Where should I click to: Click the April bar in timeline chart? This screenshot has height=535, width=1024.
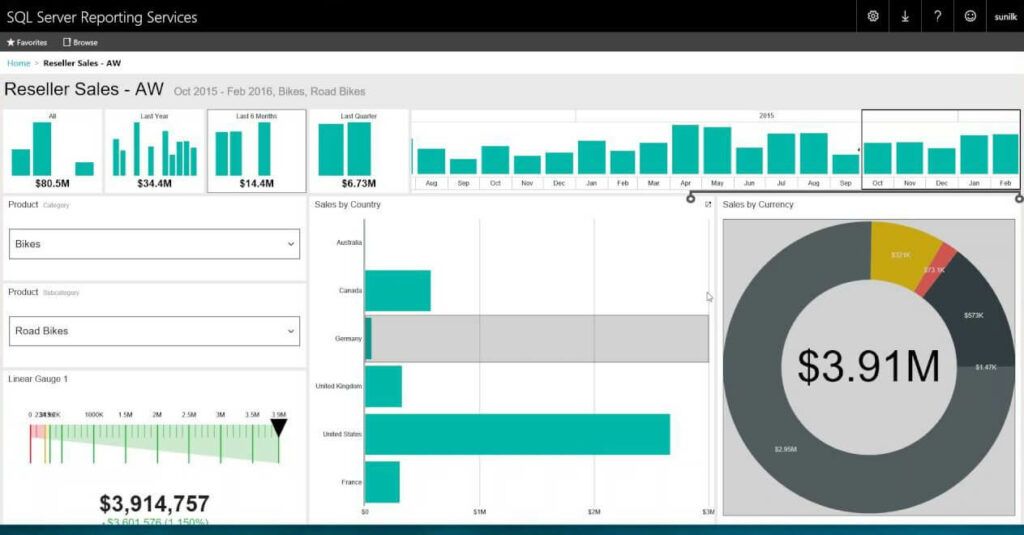(685, 150)
